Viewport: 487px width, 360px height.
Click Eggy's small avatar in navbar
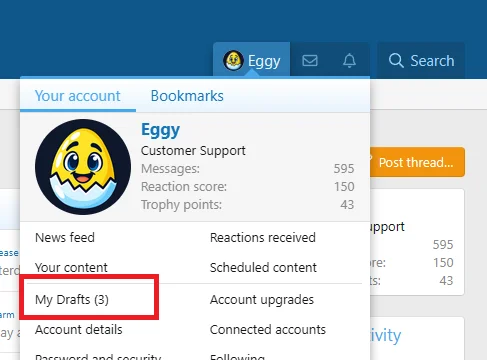point(233,61)
